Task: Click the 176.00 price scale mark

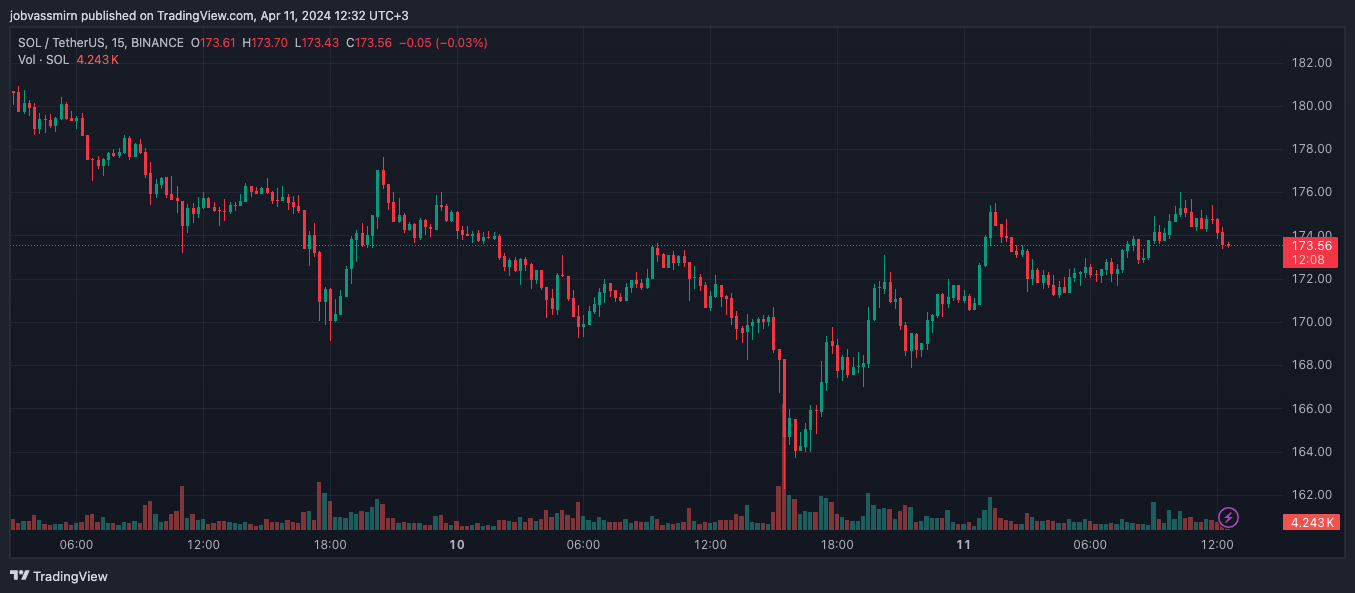Action: click(1311, 192)
